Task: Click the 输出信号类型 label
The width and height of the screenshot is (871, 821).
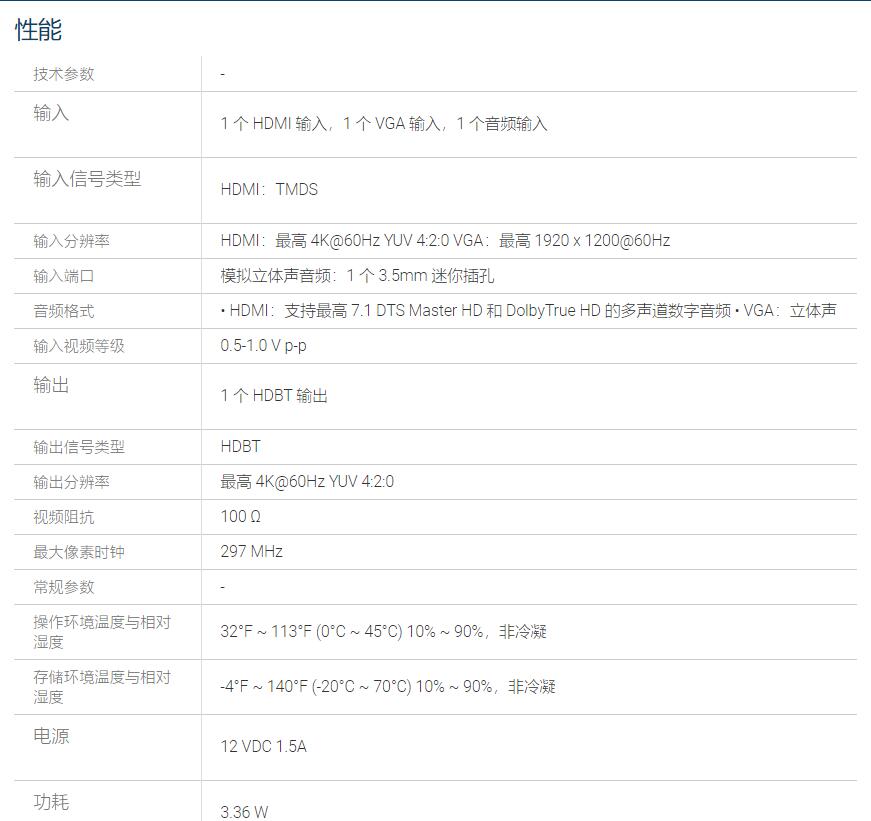Action: (79, 447)
